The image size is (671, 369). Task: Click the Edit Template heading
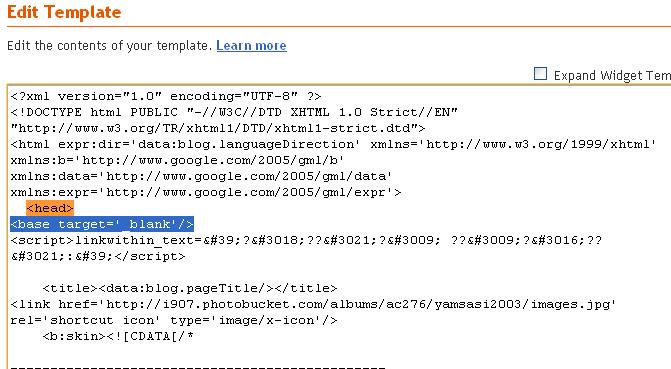[64, 12]
